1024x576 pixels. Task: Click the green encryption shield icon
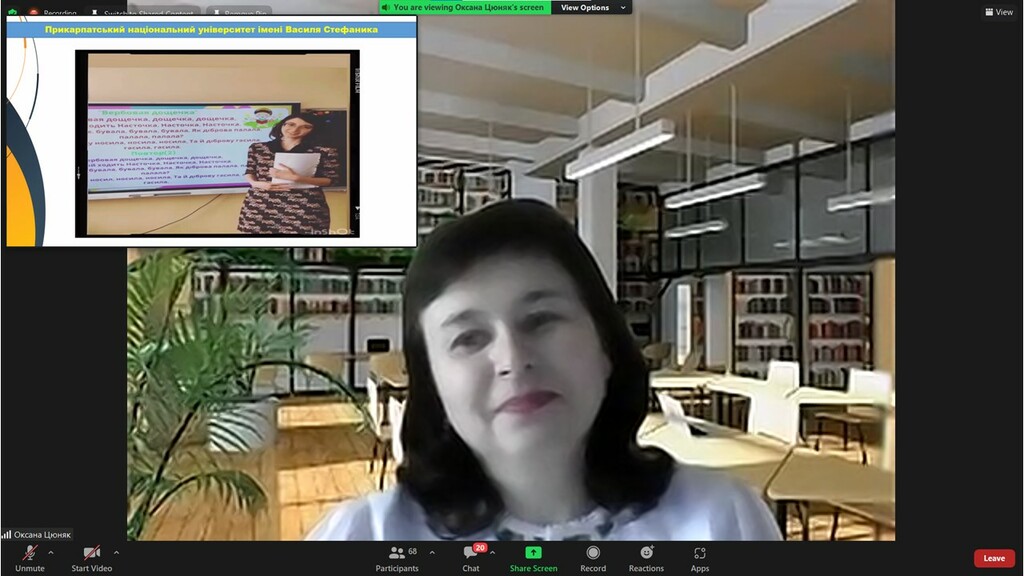pos(12,13)
